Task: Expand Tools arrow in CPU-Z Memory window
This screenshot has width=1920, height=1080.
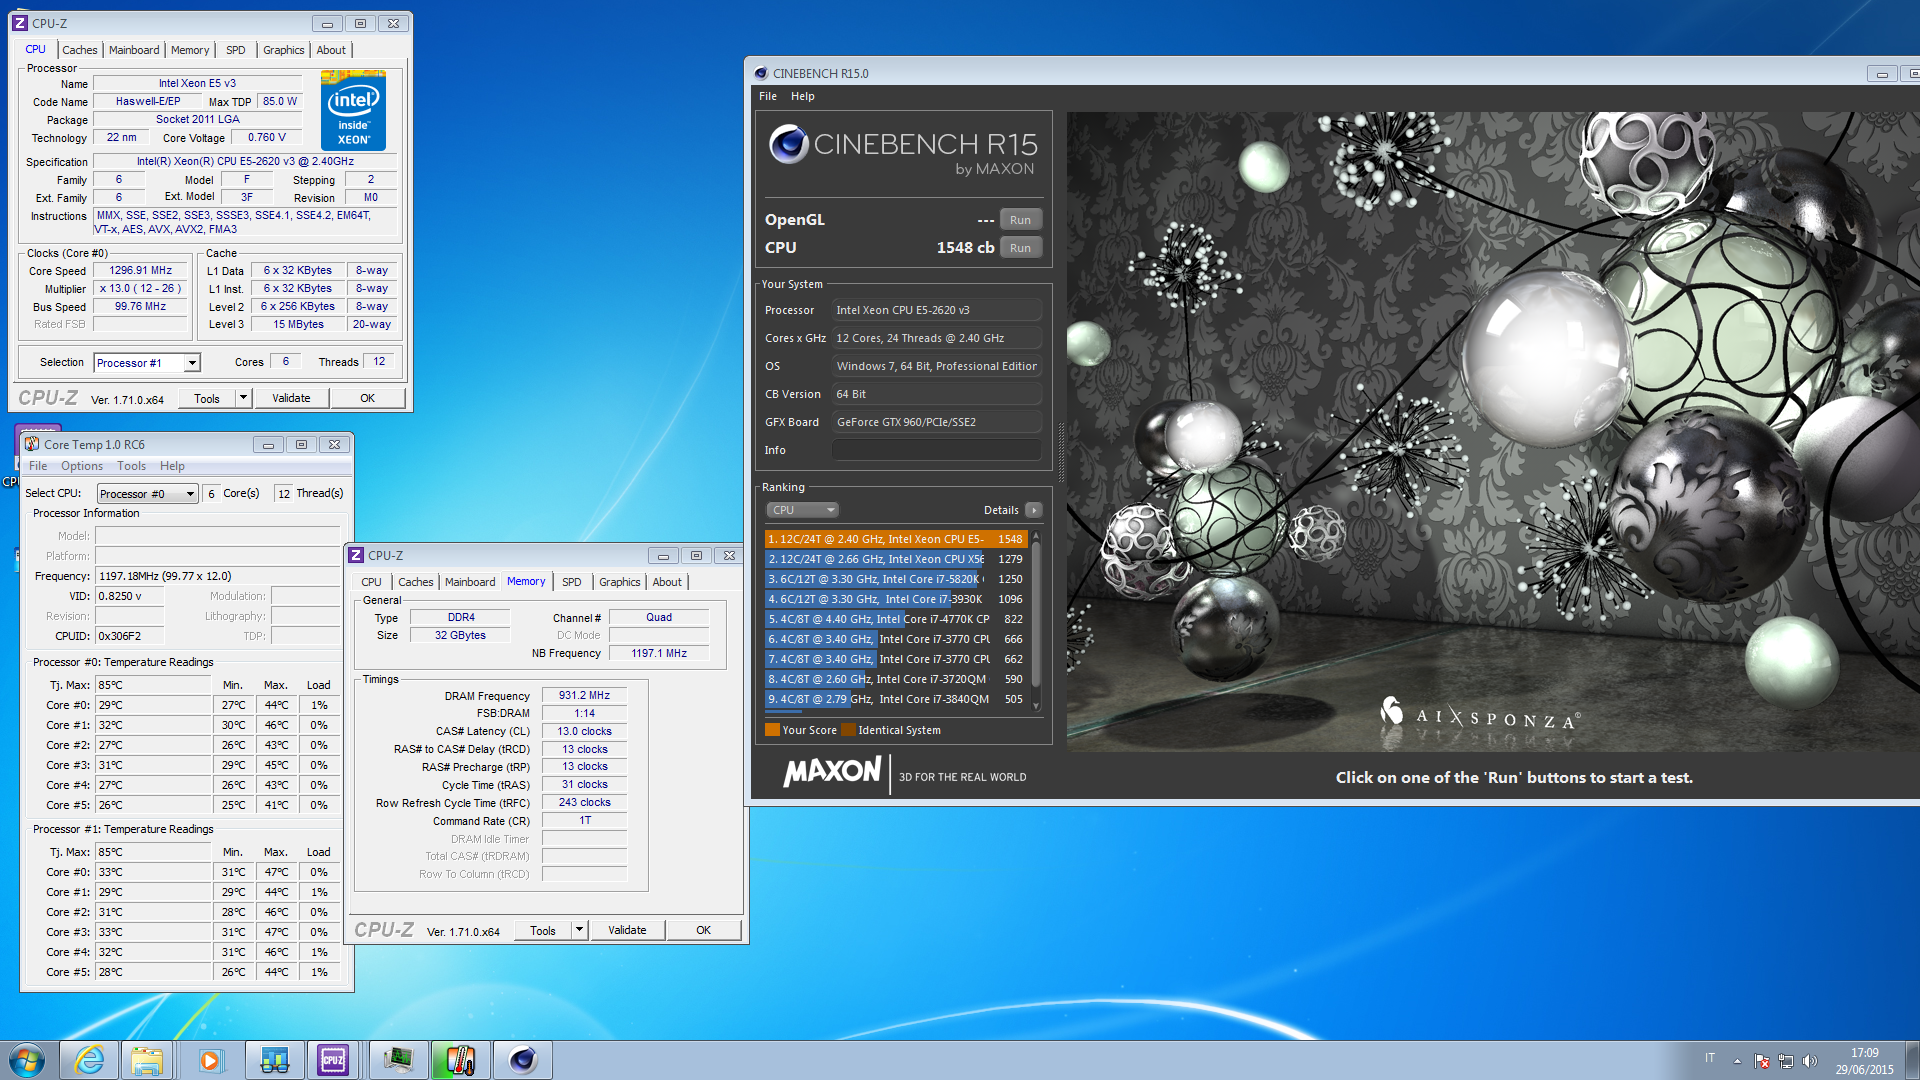Action: pos(579,930)
